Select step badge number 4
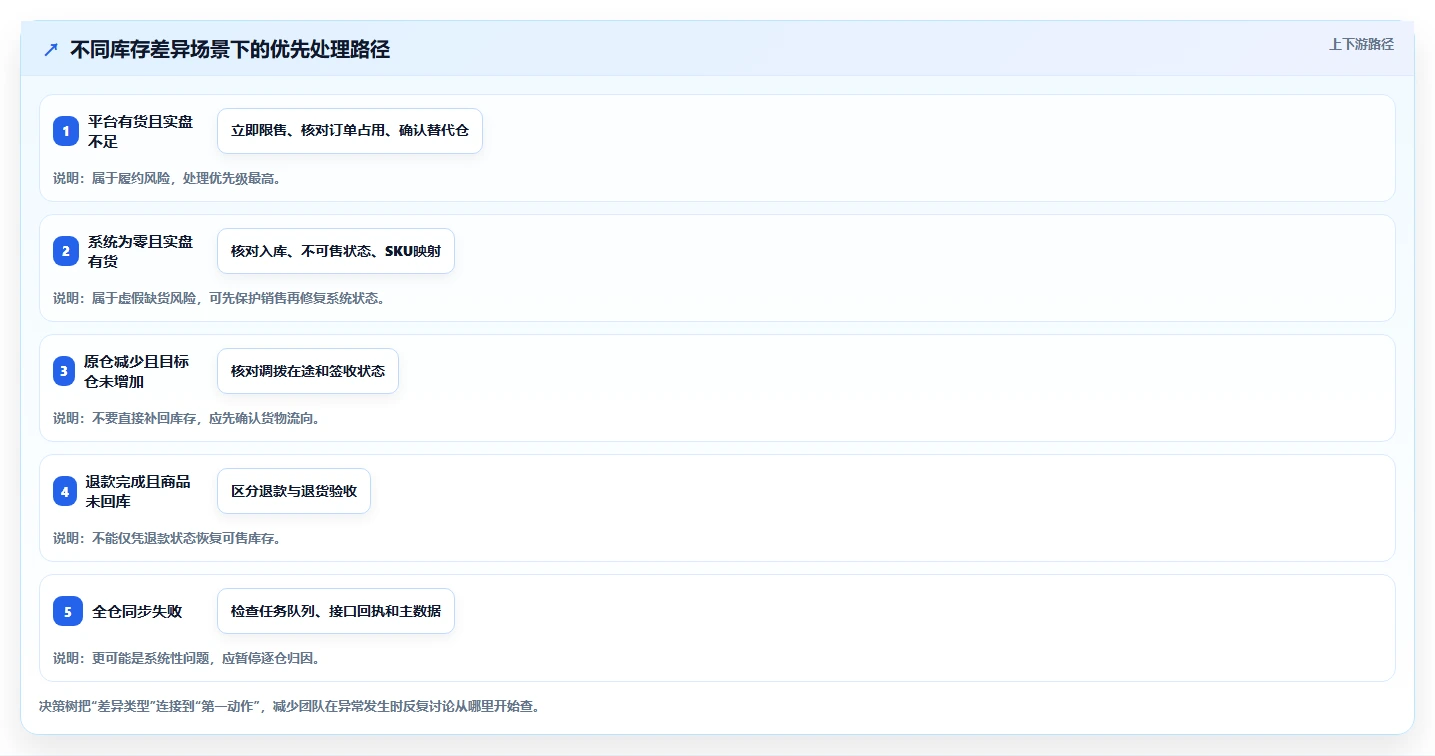The image size is (1435, 756). tap(65, 491)
